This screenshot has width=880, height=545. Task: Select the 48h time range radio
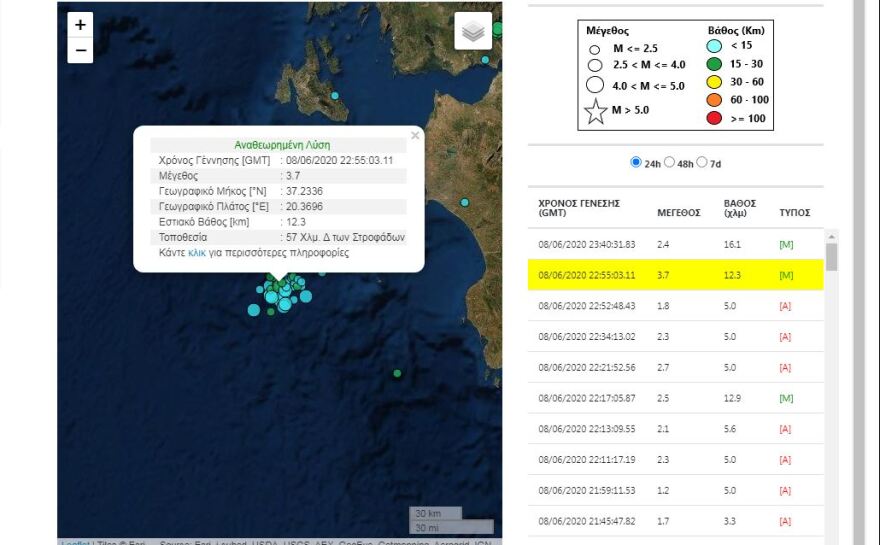(x=669, y=162)
